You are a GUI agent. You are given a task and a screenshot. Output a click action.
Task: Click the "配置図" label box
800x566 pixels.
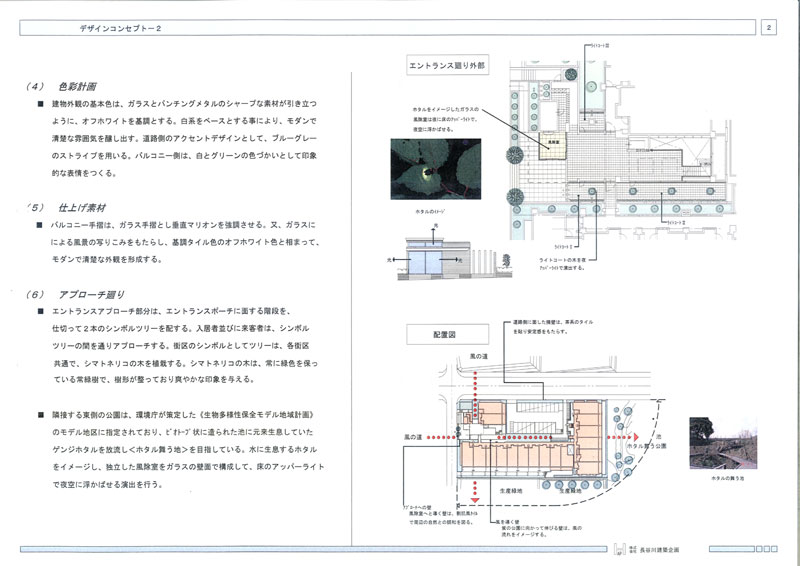coord(447,334)
